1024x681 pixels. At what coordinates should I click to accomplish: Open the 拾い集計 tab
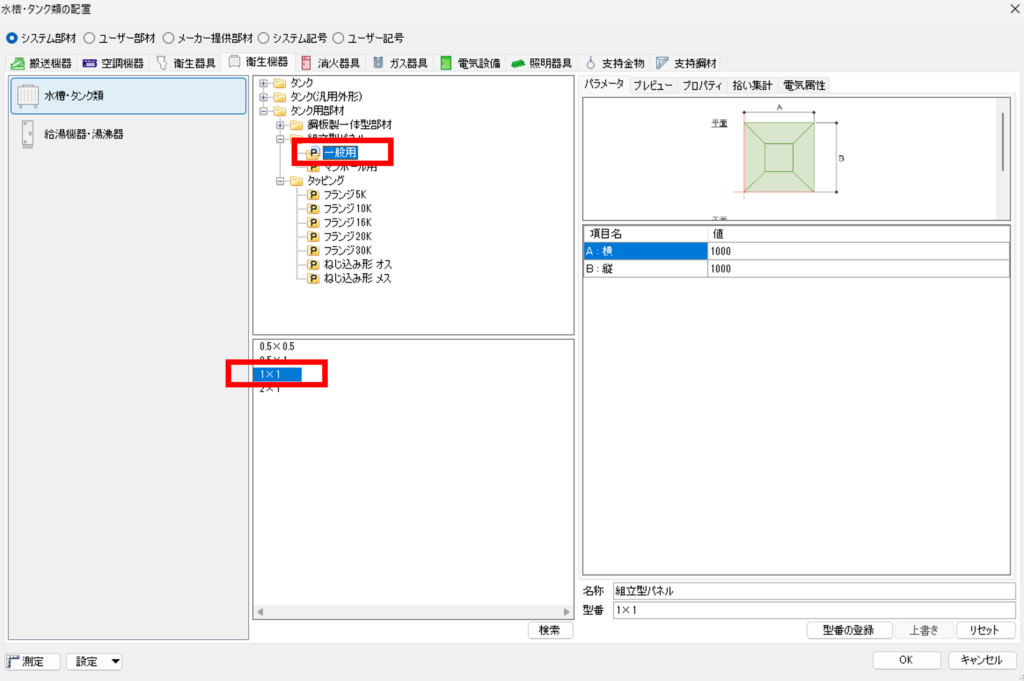(752, 86)
